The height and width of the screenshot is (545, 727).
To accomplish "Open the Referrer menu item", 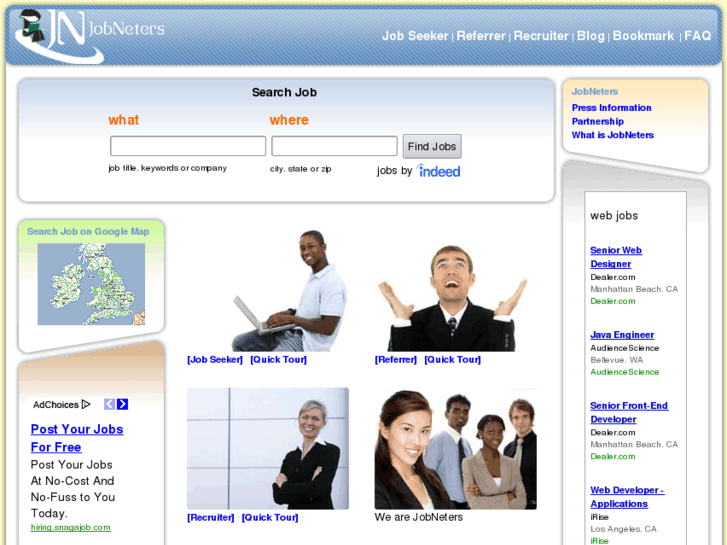I will pyautogui.click(x=481, y=36).
